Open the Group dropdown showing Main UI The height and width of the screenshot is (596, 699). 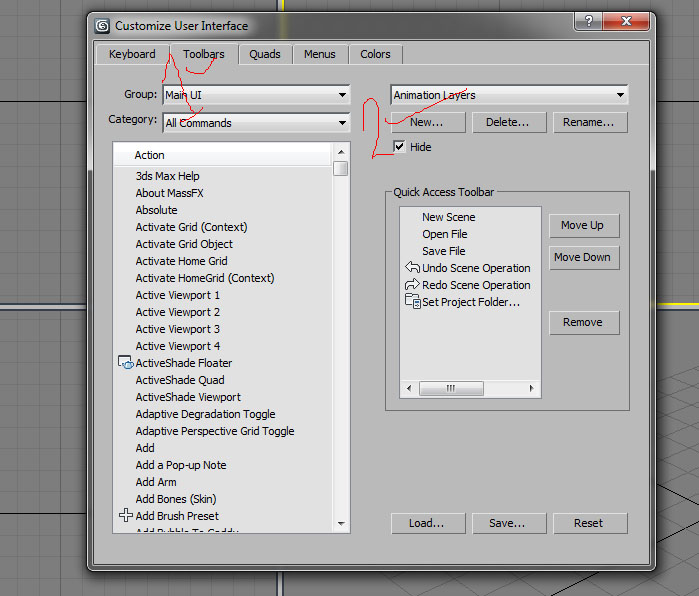pos(256,95)
